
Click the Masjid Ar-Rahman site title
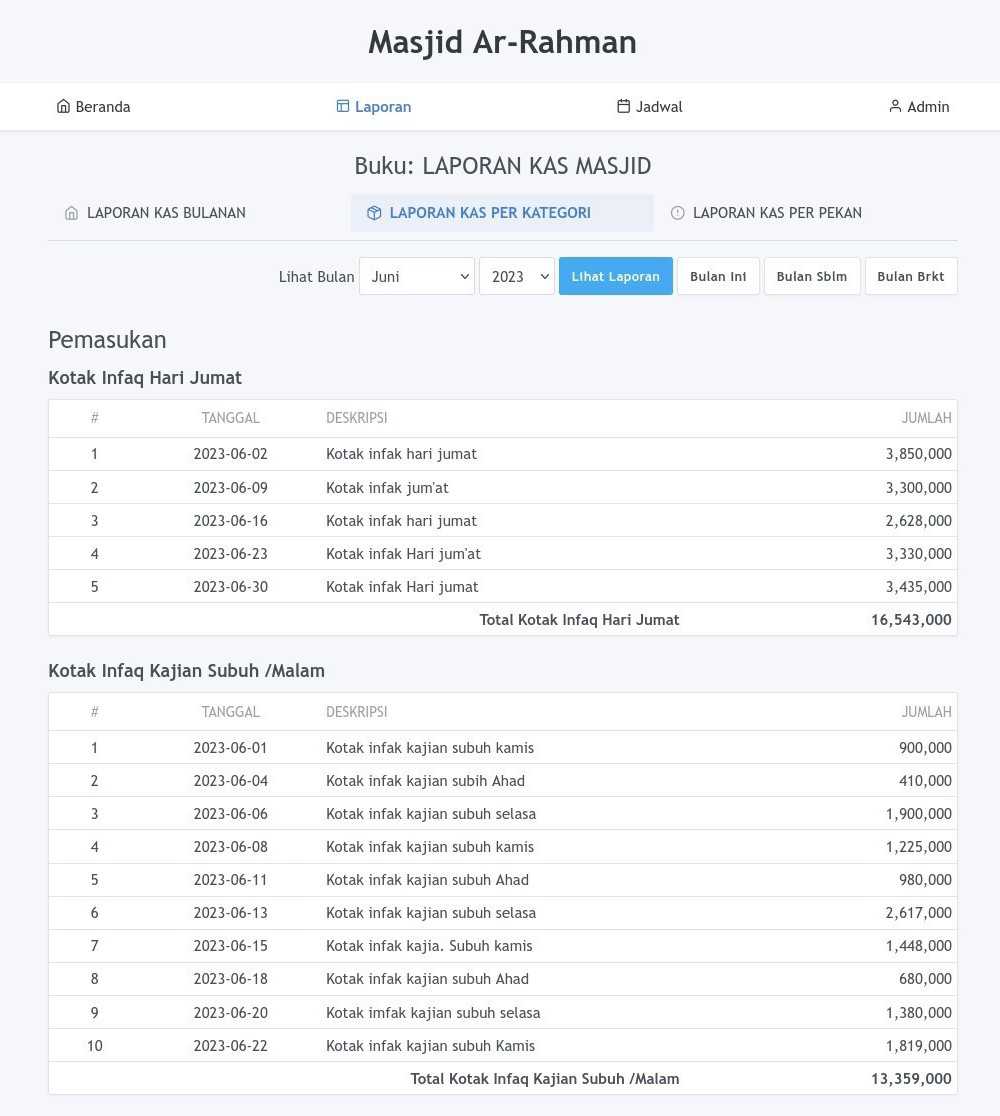coord(502,42)
